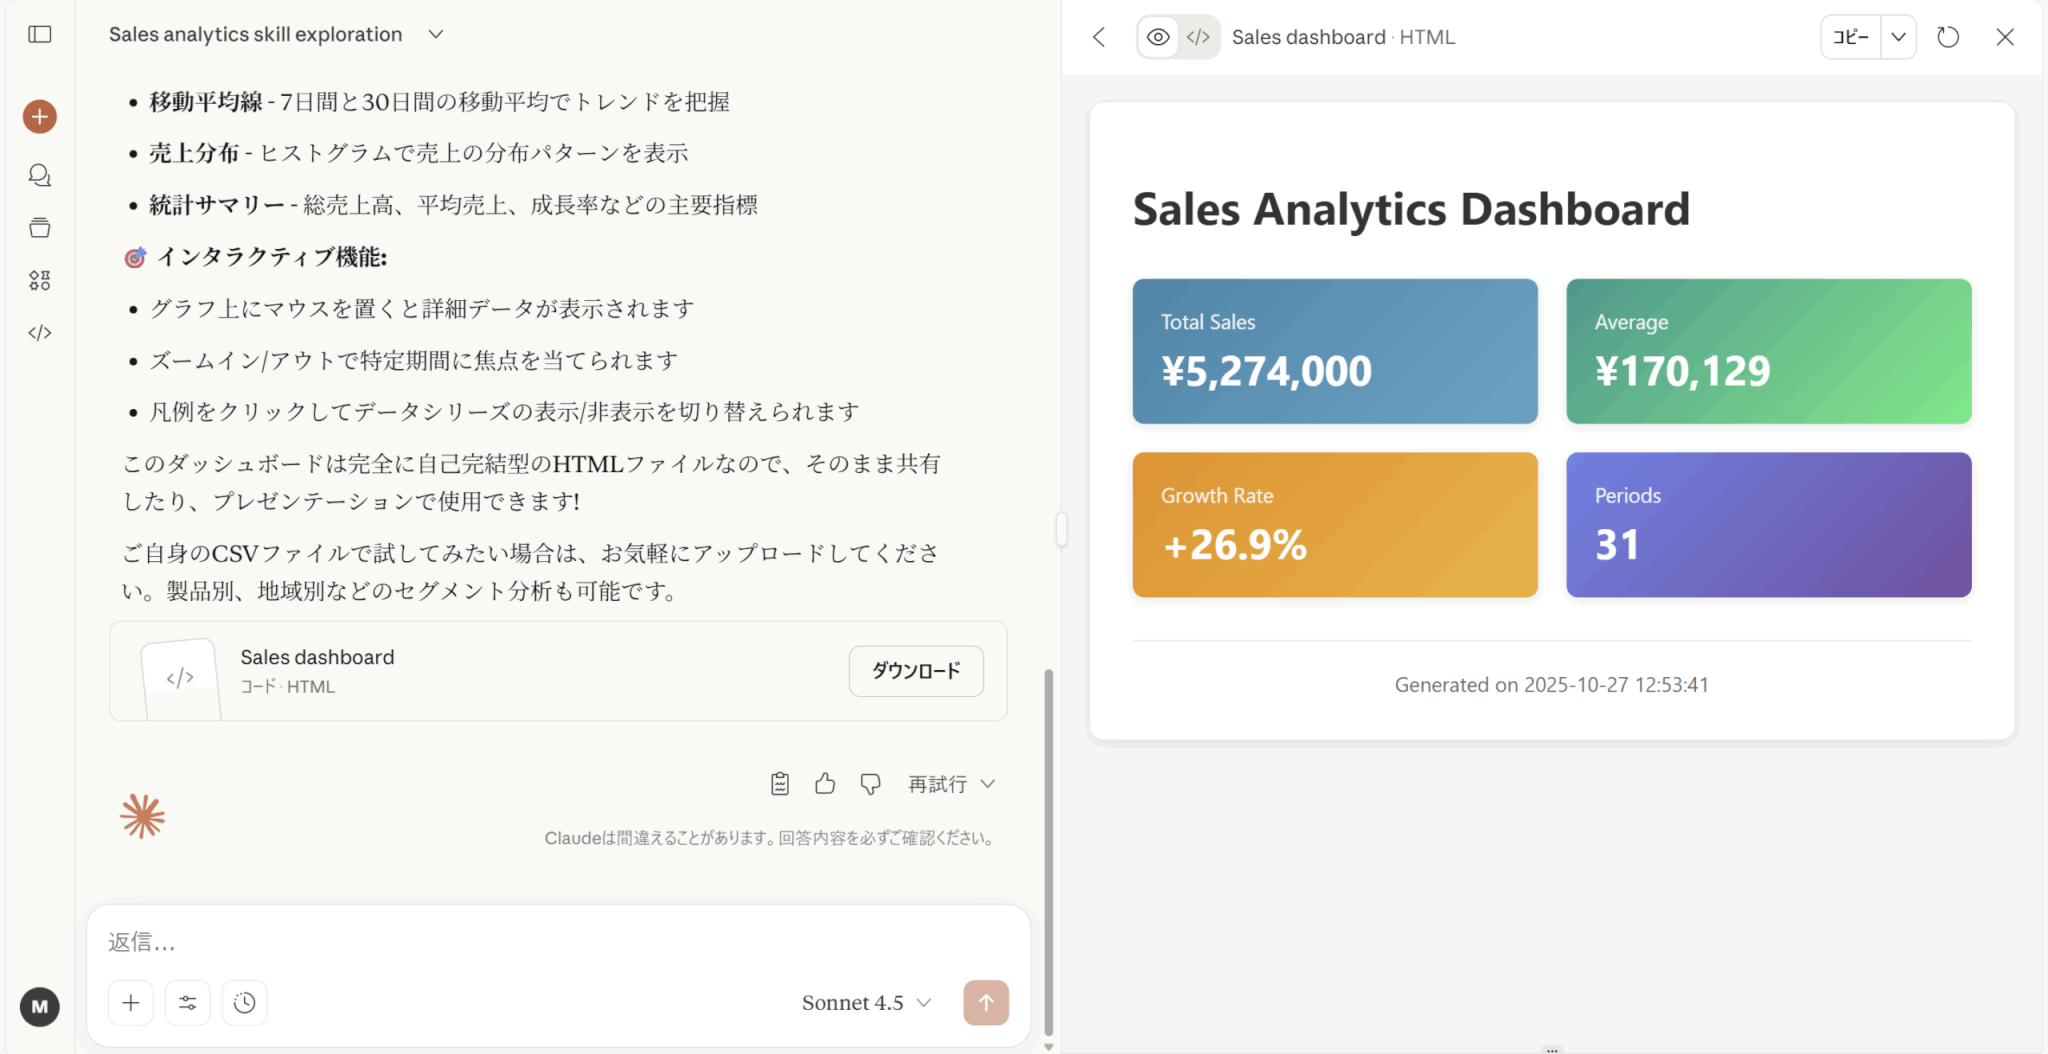
Task: Open the 再試行 retry menu
Action: pos(951,784)
